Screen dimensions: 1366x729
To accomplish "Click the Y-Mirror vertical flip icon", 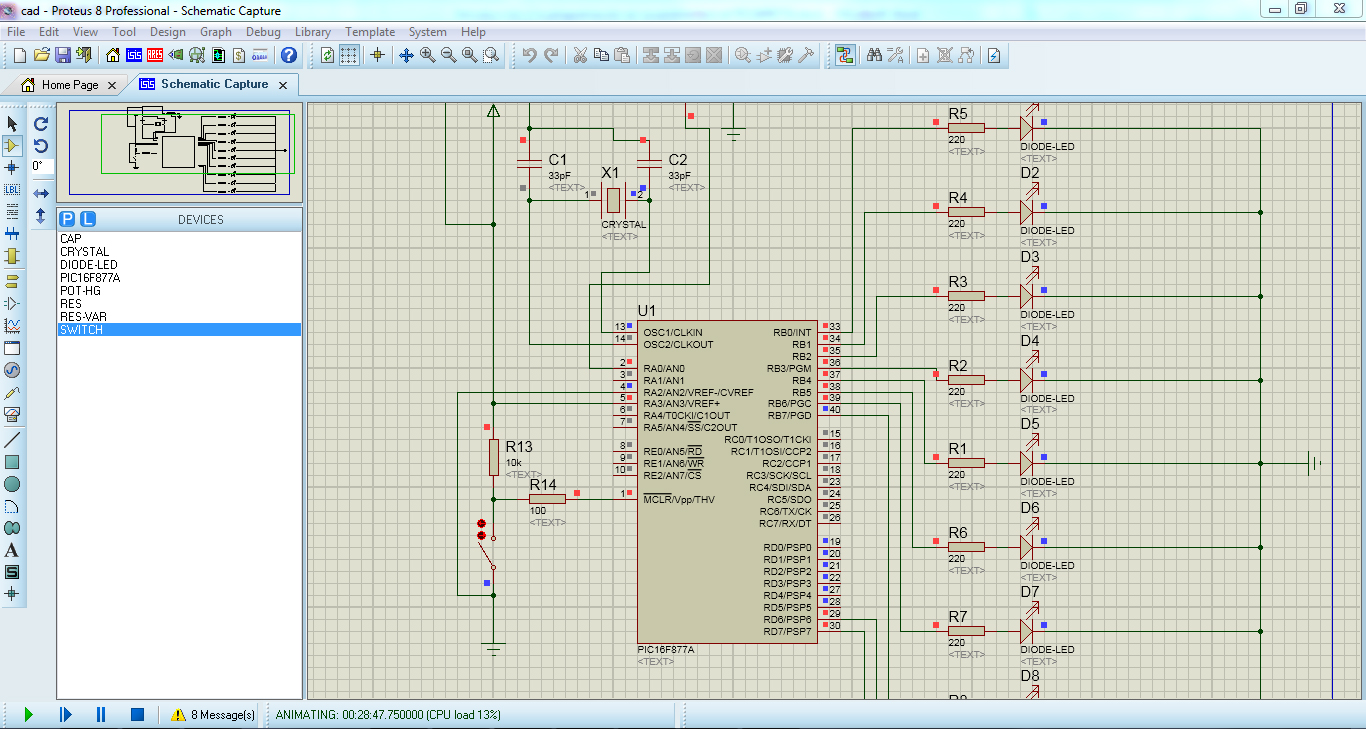I will [41, 215].
